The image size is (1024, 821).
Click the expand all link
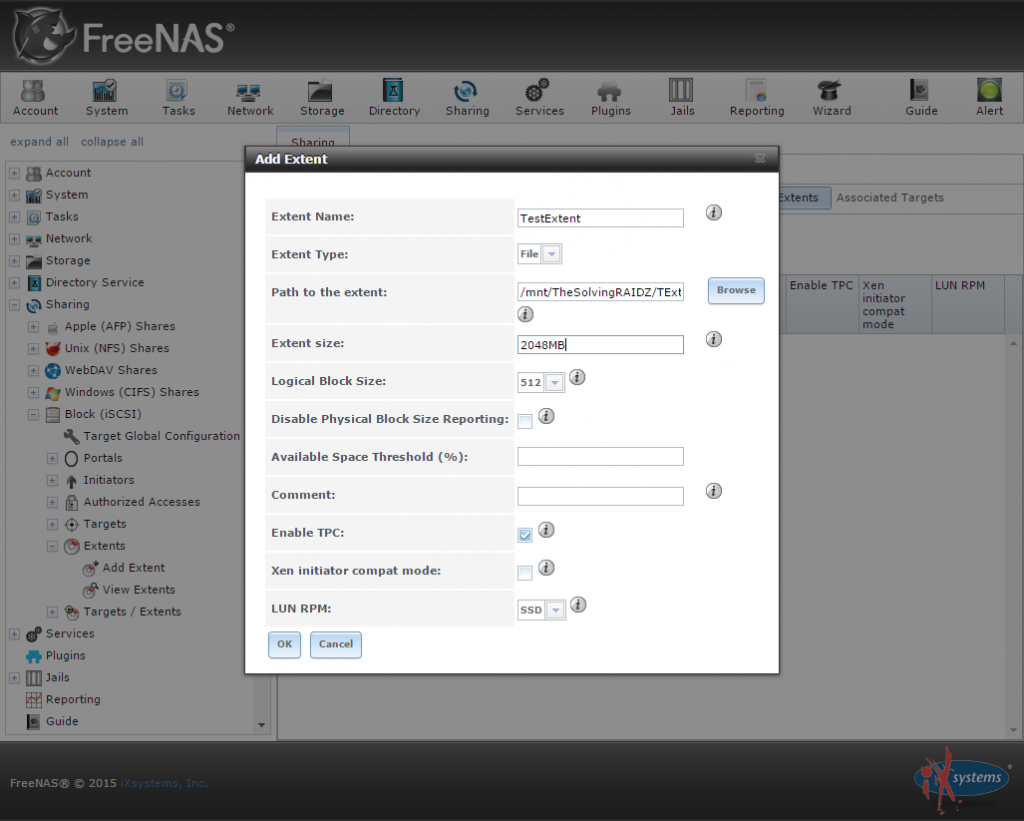pyautogui.click(x=39, y=141)
